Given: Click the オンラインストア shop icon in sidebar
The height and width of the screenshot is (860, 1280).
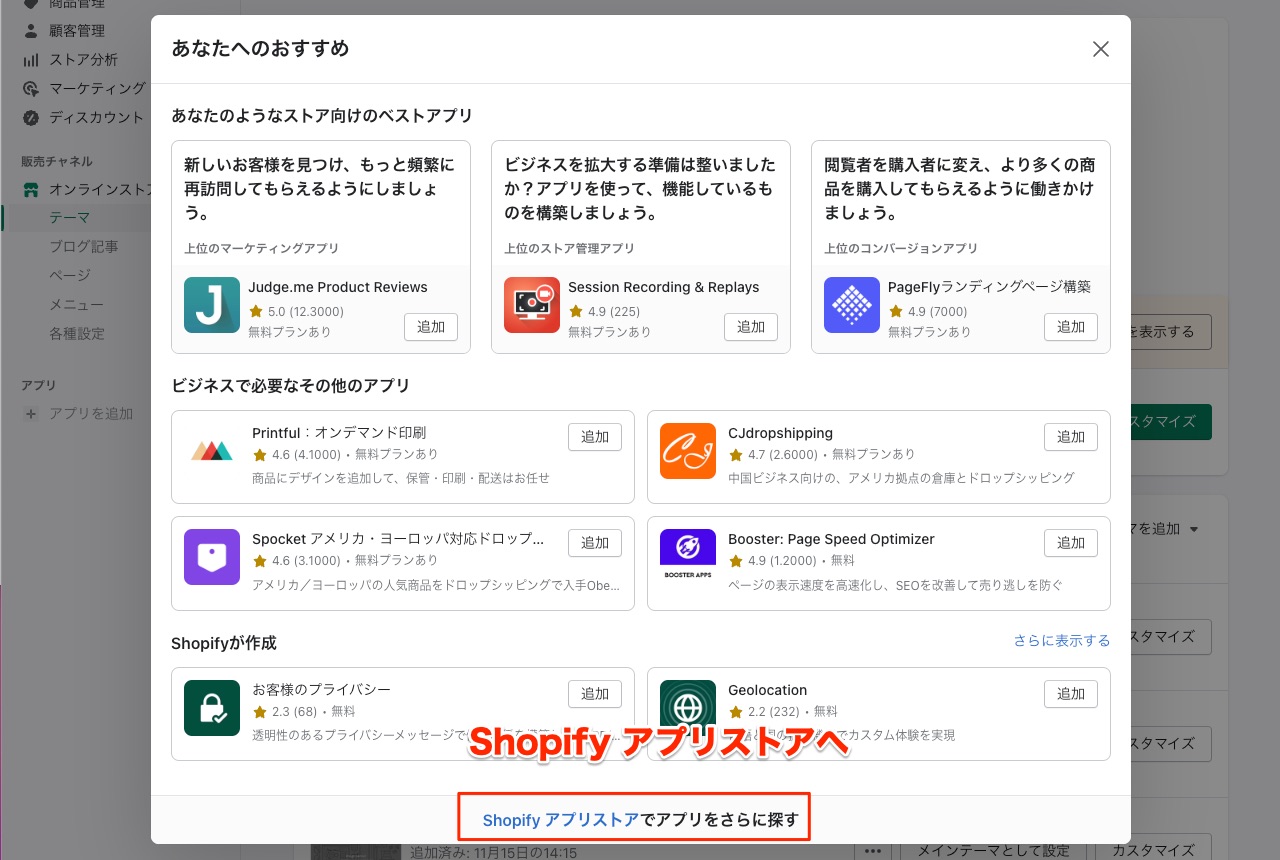Looking at the screenshot, I should (31, 189).
